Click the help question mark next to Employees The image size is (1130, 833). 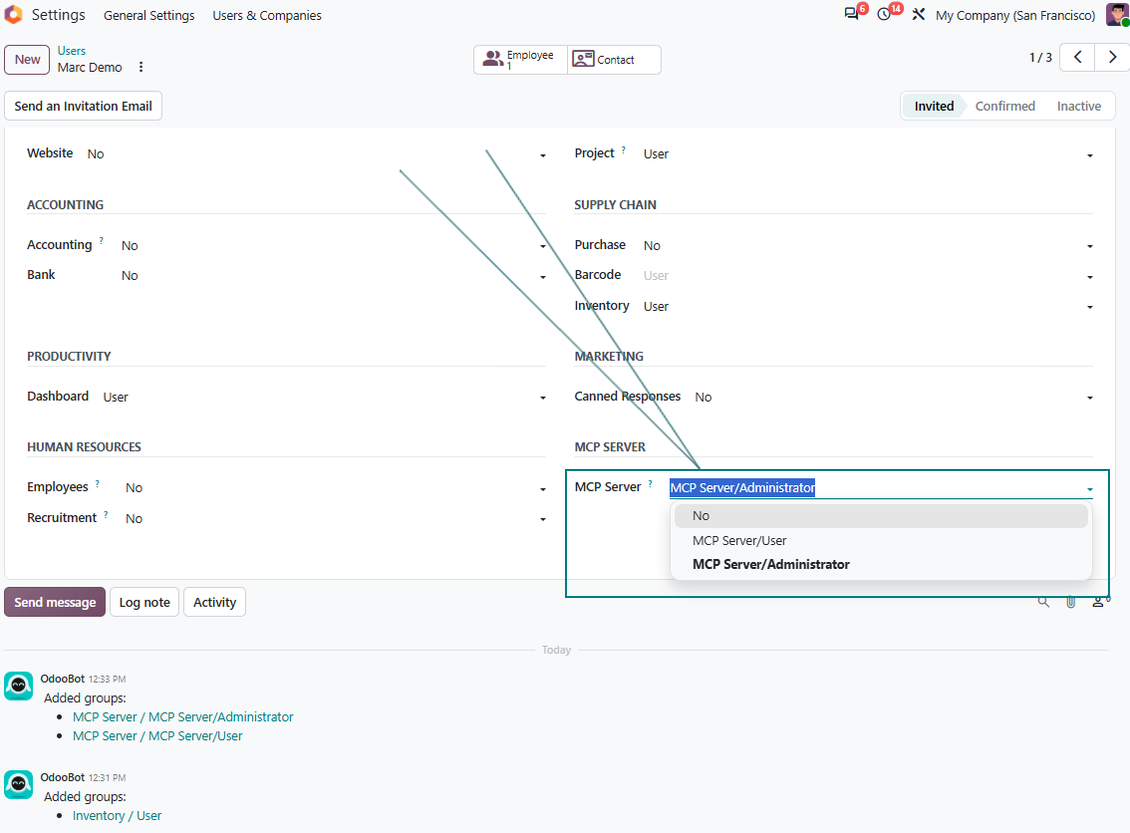click(x=97, y=484)
